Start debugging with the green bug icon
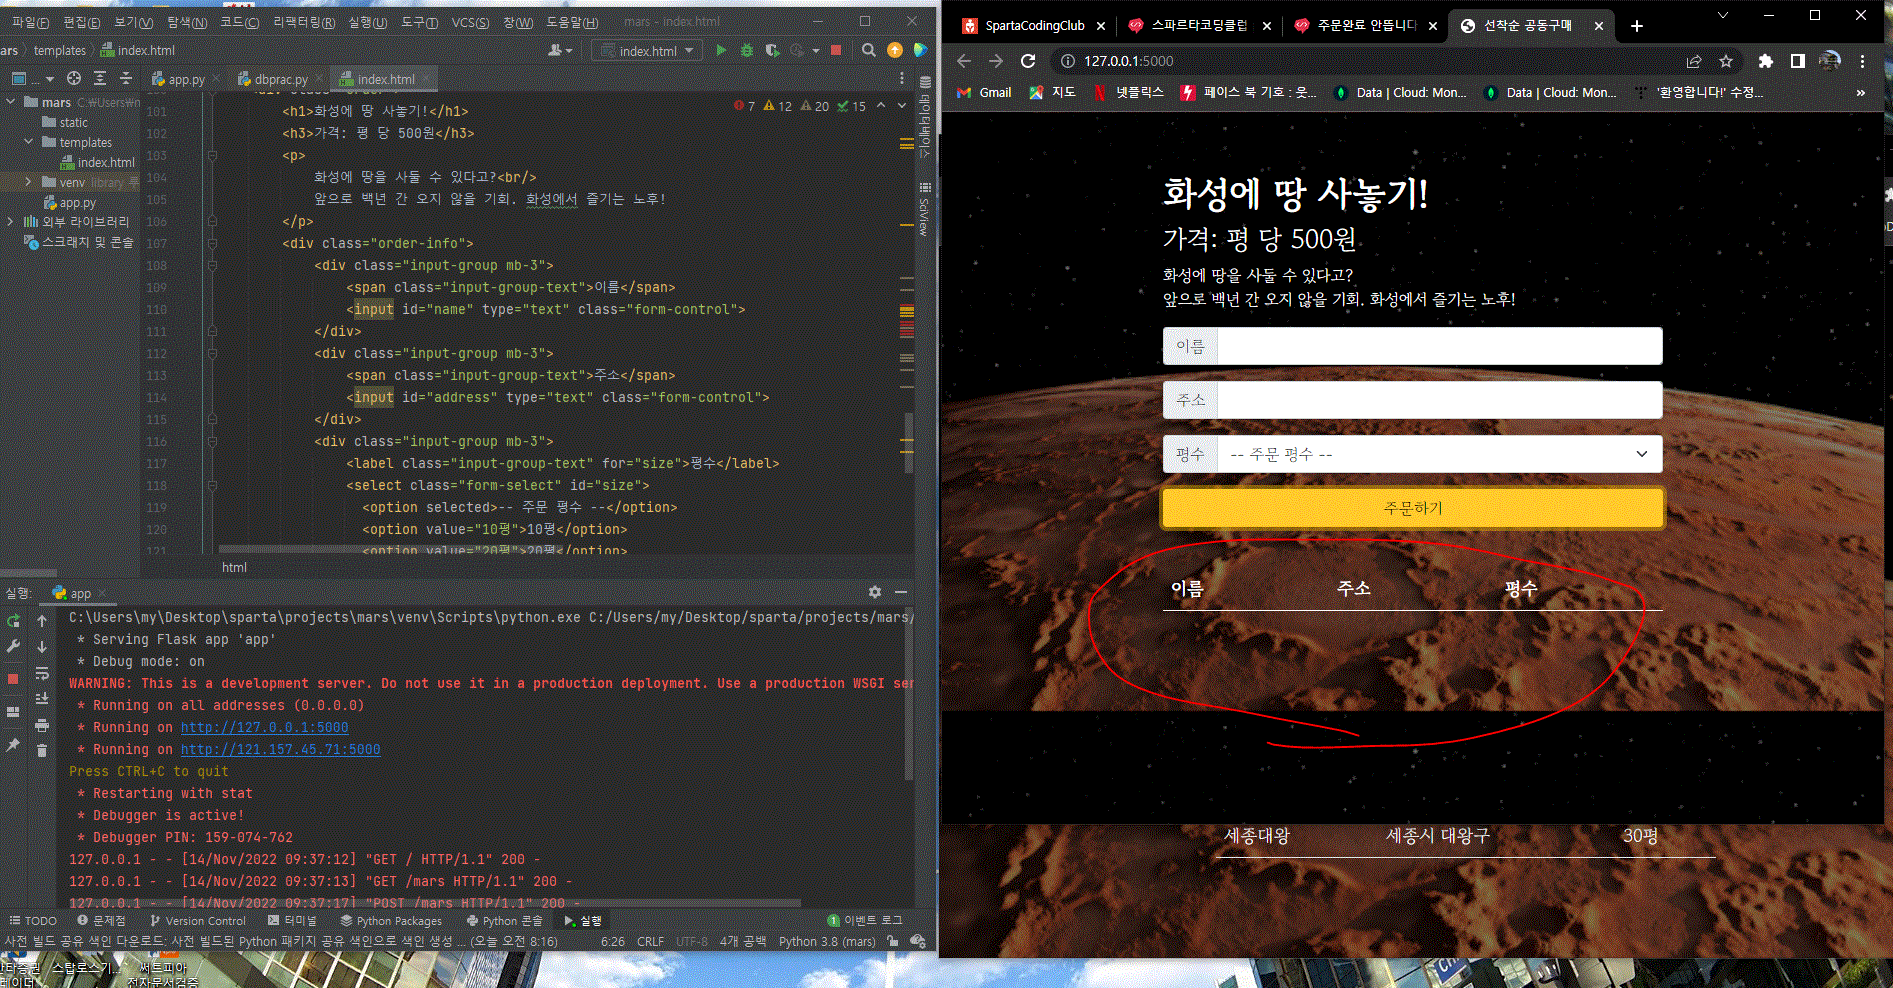The image size is (1893, 988). [747, 50]
